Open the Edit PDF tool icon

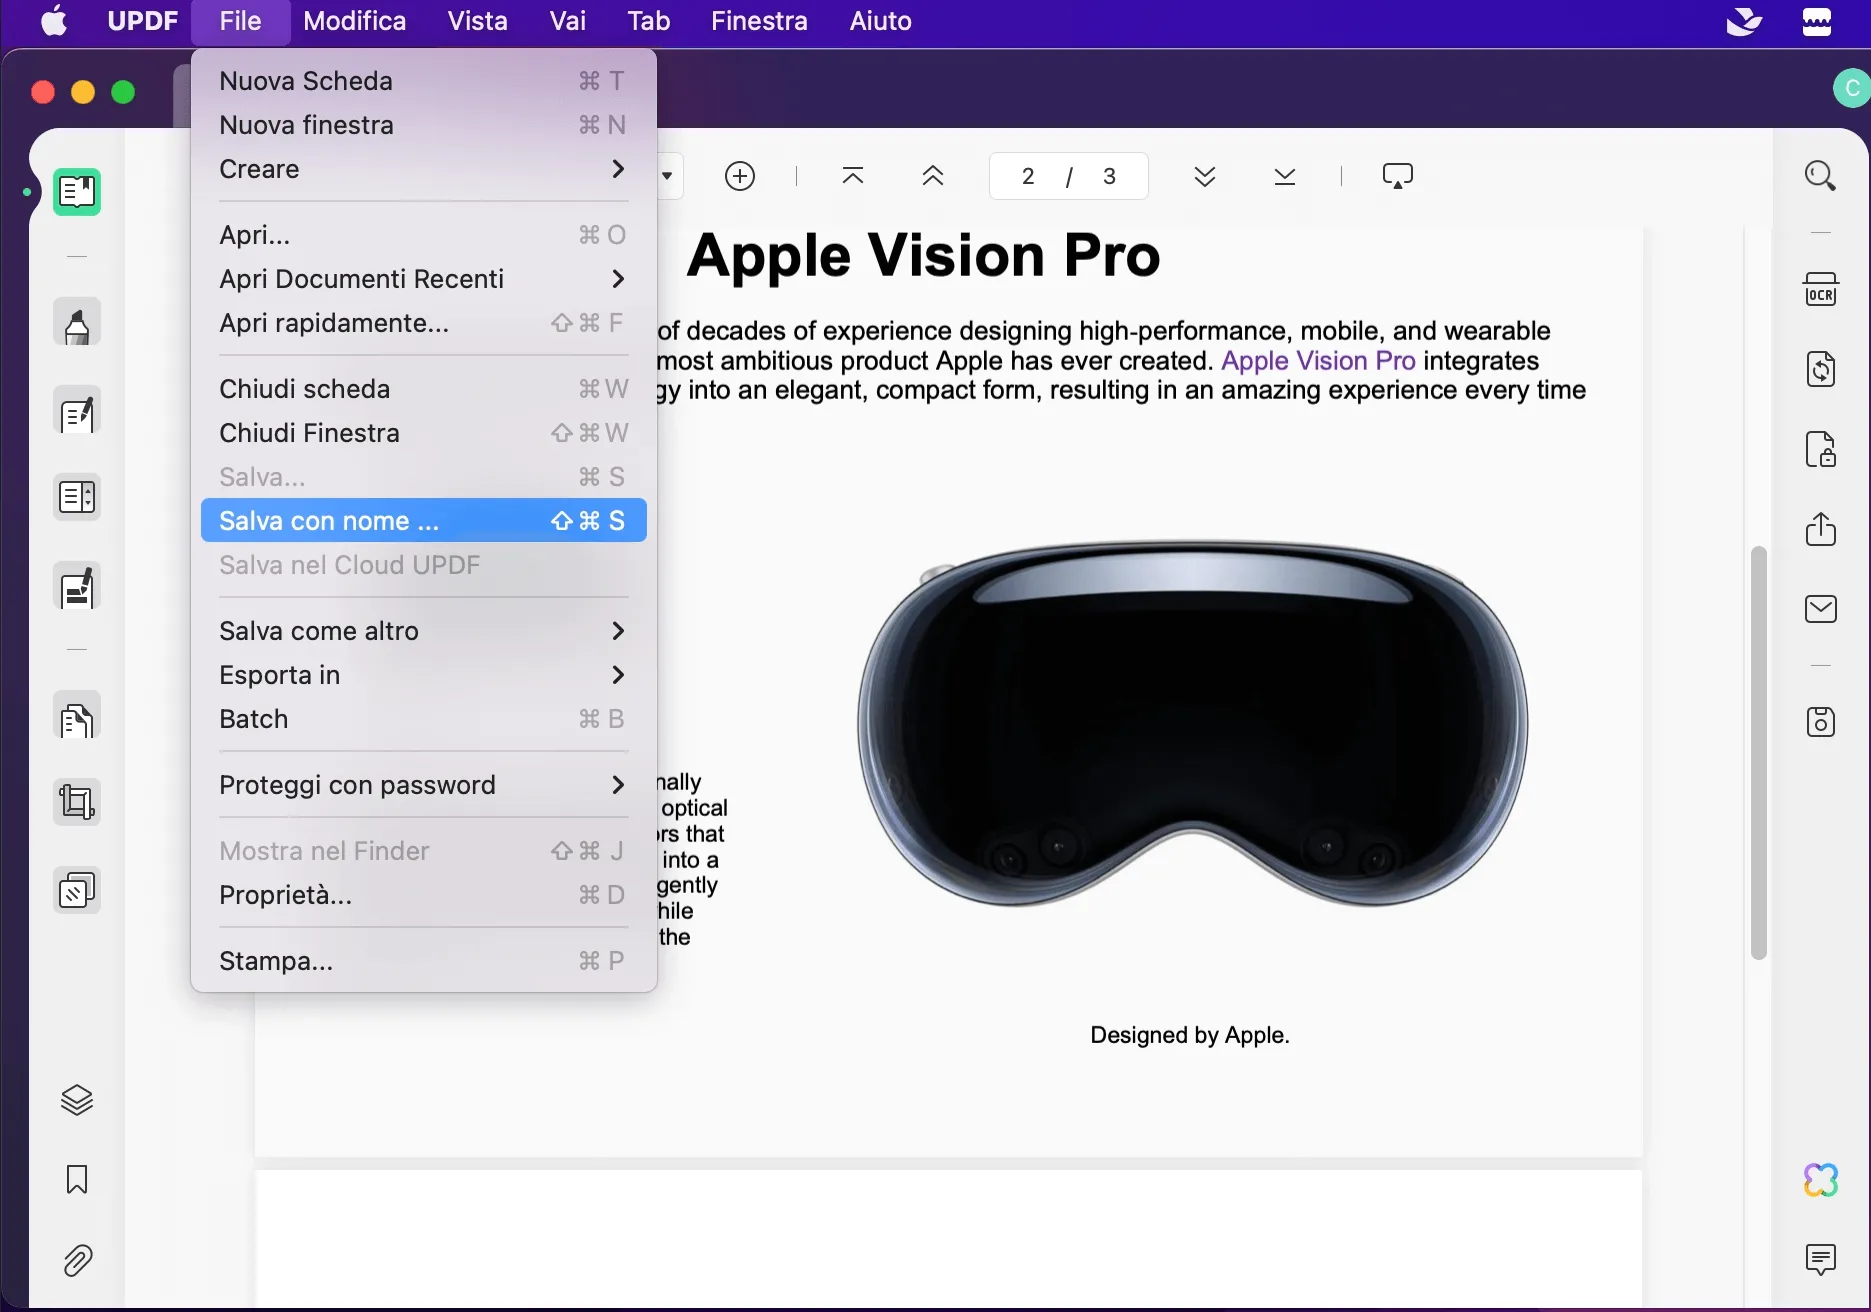point(77,411)
